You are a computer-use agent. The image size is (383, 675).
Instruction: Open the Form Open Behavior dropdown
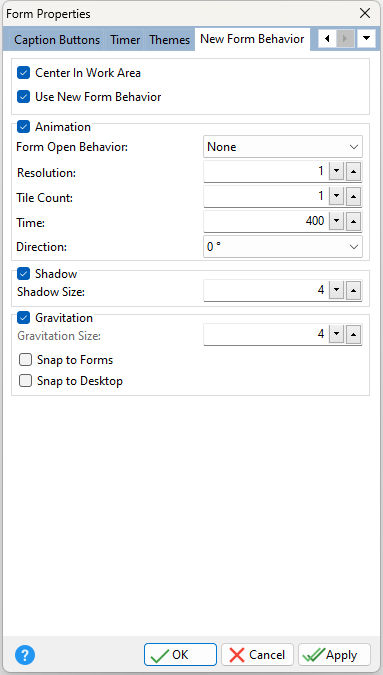pos(283,147)
